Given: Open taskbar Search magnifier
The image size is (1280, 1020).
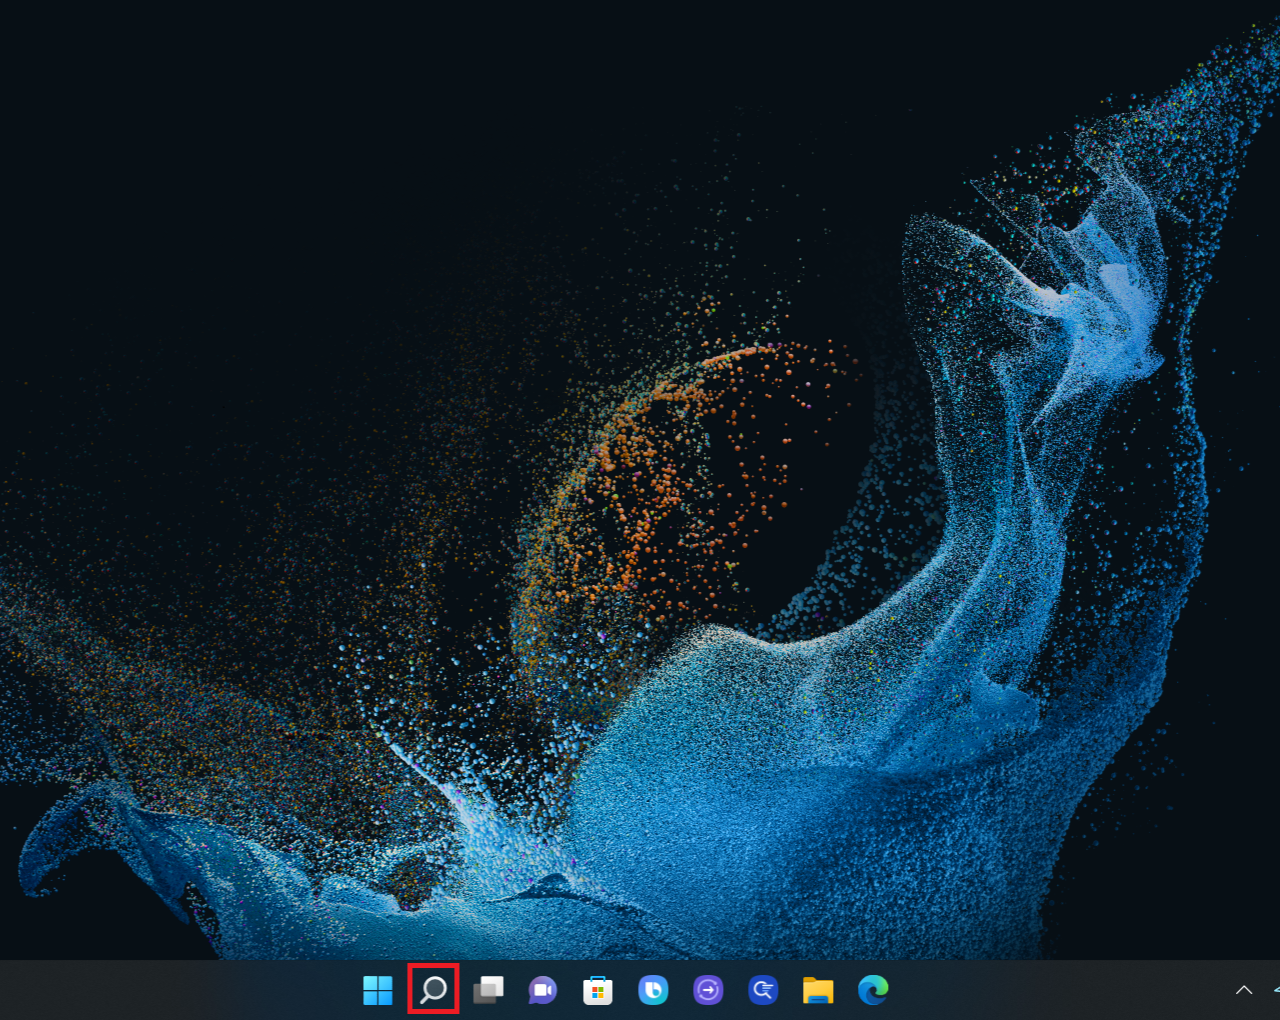Looking at the screenshot, I should click(x=433, y=990).
